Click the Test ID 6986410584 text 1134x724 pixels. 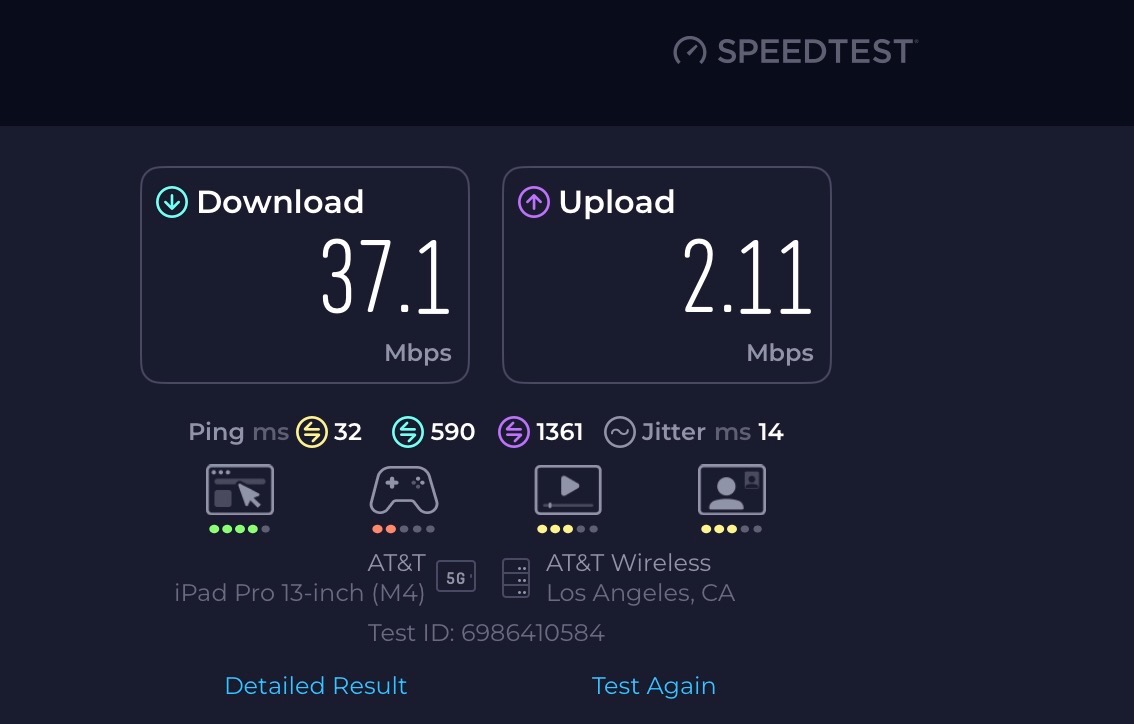click(x=487, y=633)
